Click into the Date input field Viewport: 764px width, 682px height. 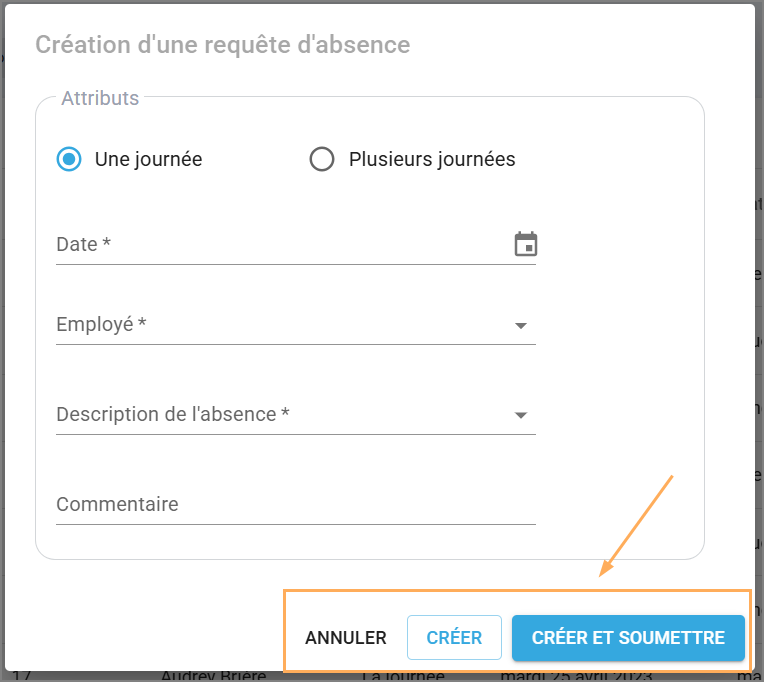coord(280,245)
